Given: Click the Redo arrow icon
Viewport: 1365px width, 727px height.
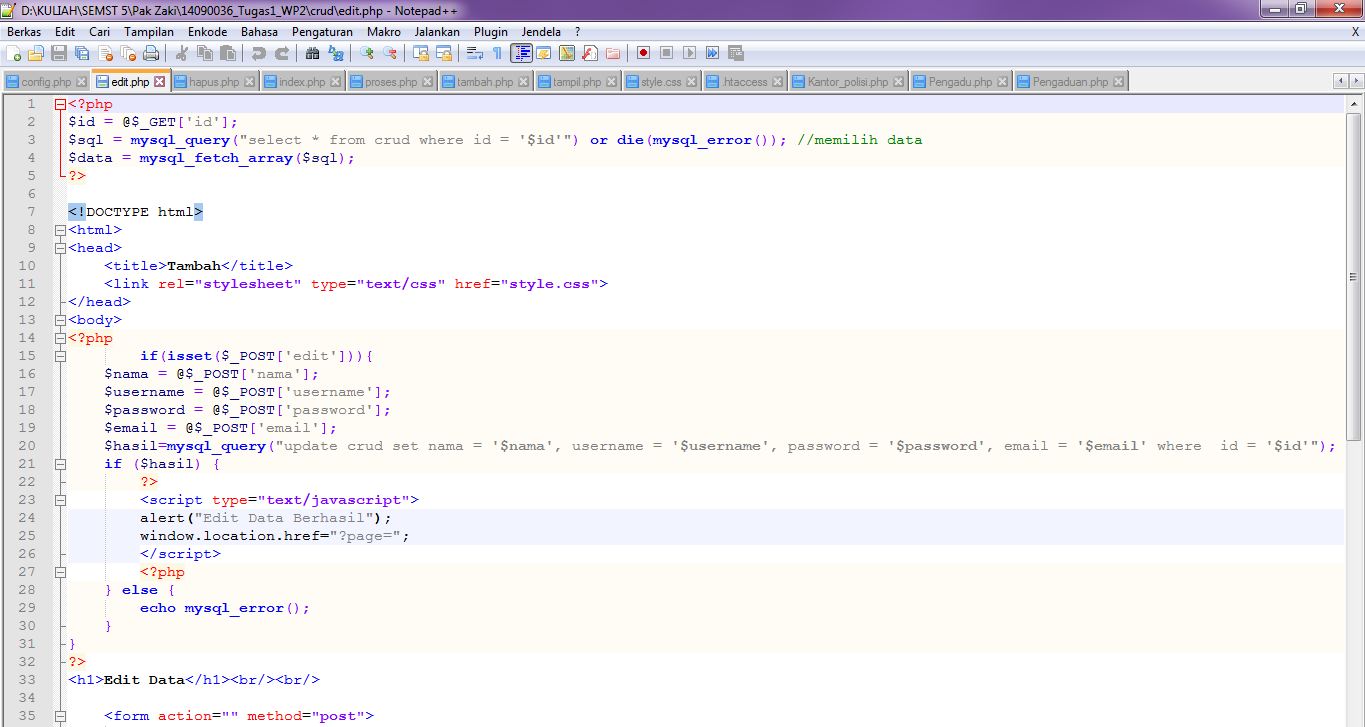Looking at the screenshot, I should (282, 53).
